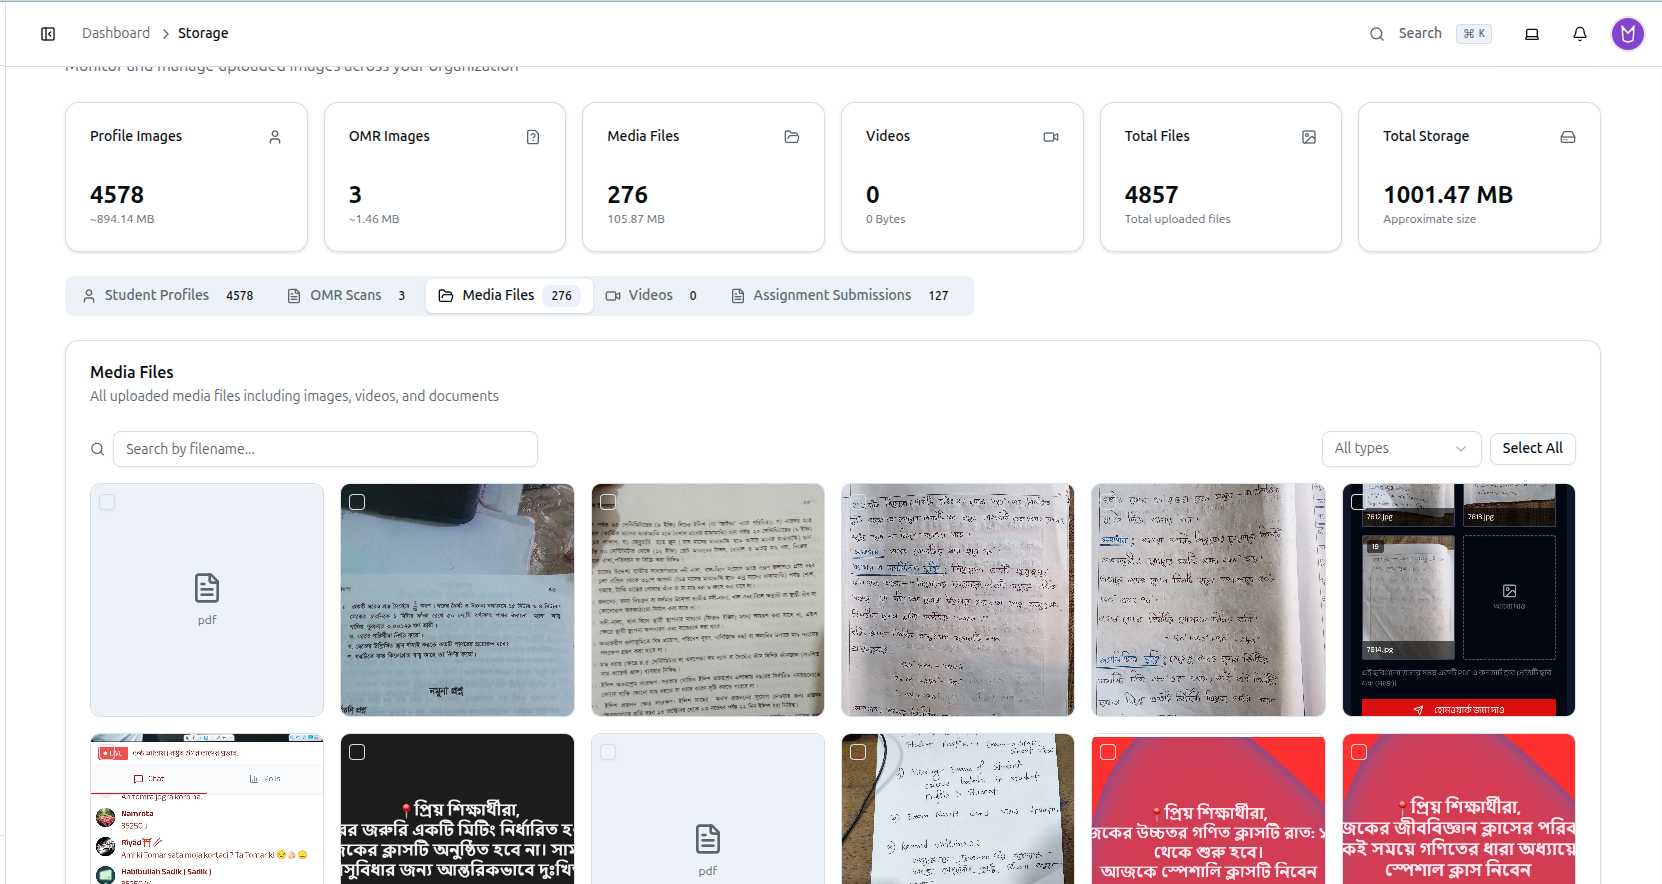
Task: Click the Videos camera icon on card
Action: coord(1051,137)
